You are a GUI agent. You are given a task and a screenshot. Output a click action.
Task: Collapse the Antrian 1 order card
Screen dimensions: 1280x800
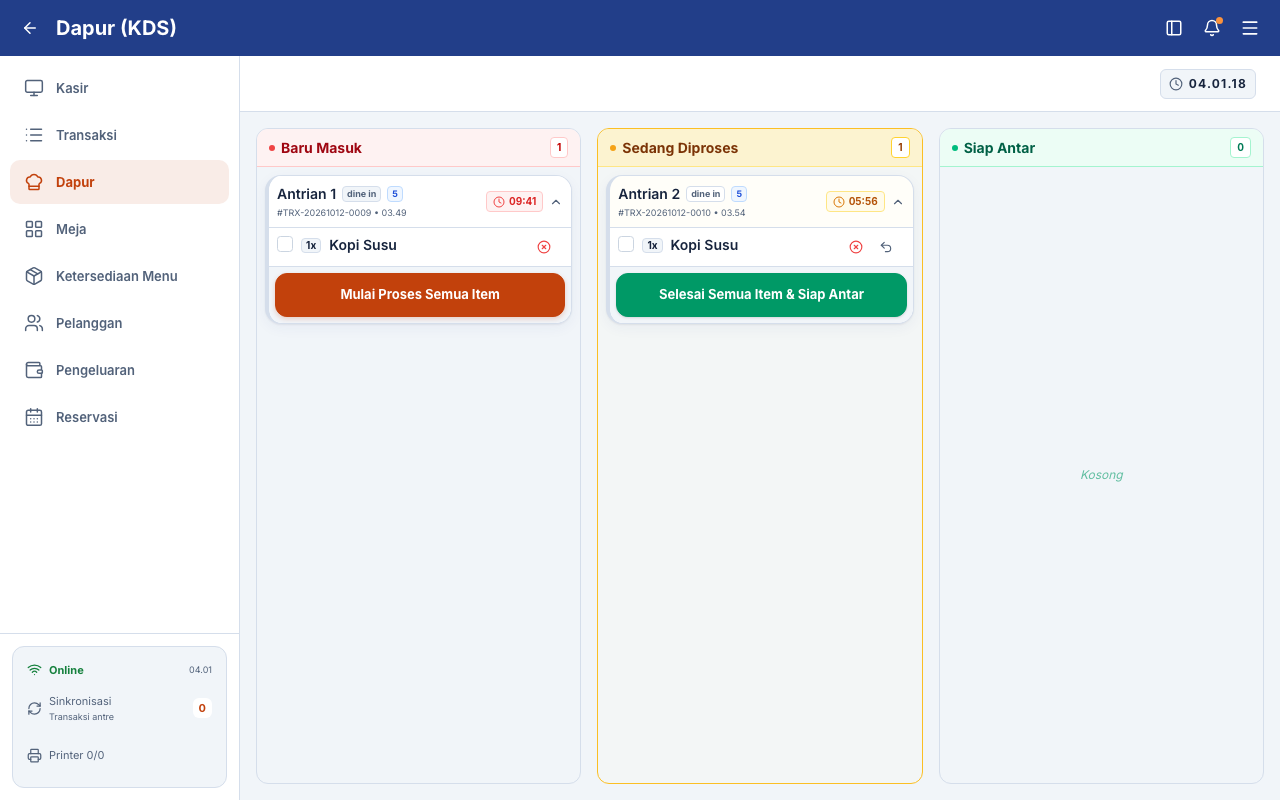556,202
